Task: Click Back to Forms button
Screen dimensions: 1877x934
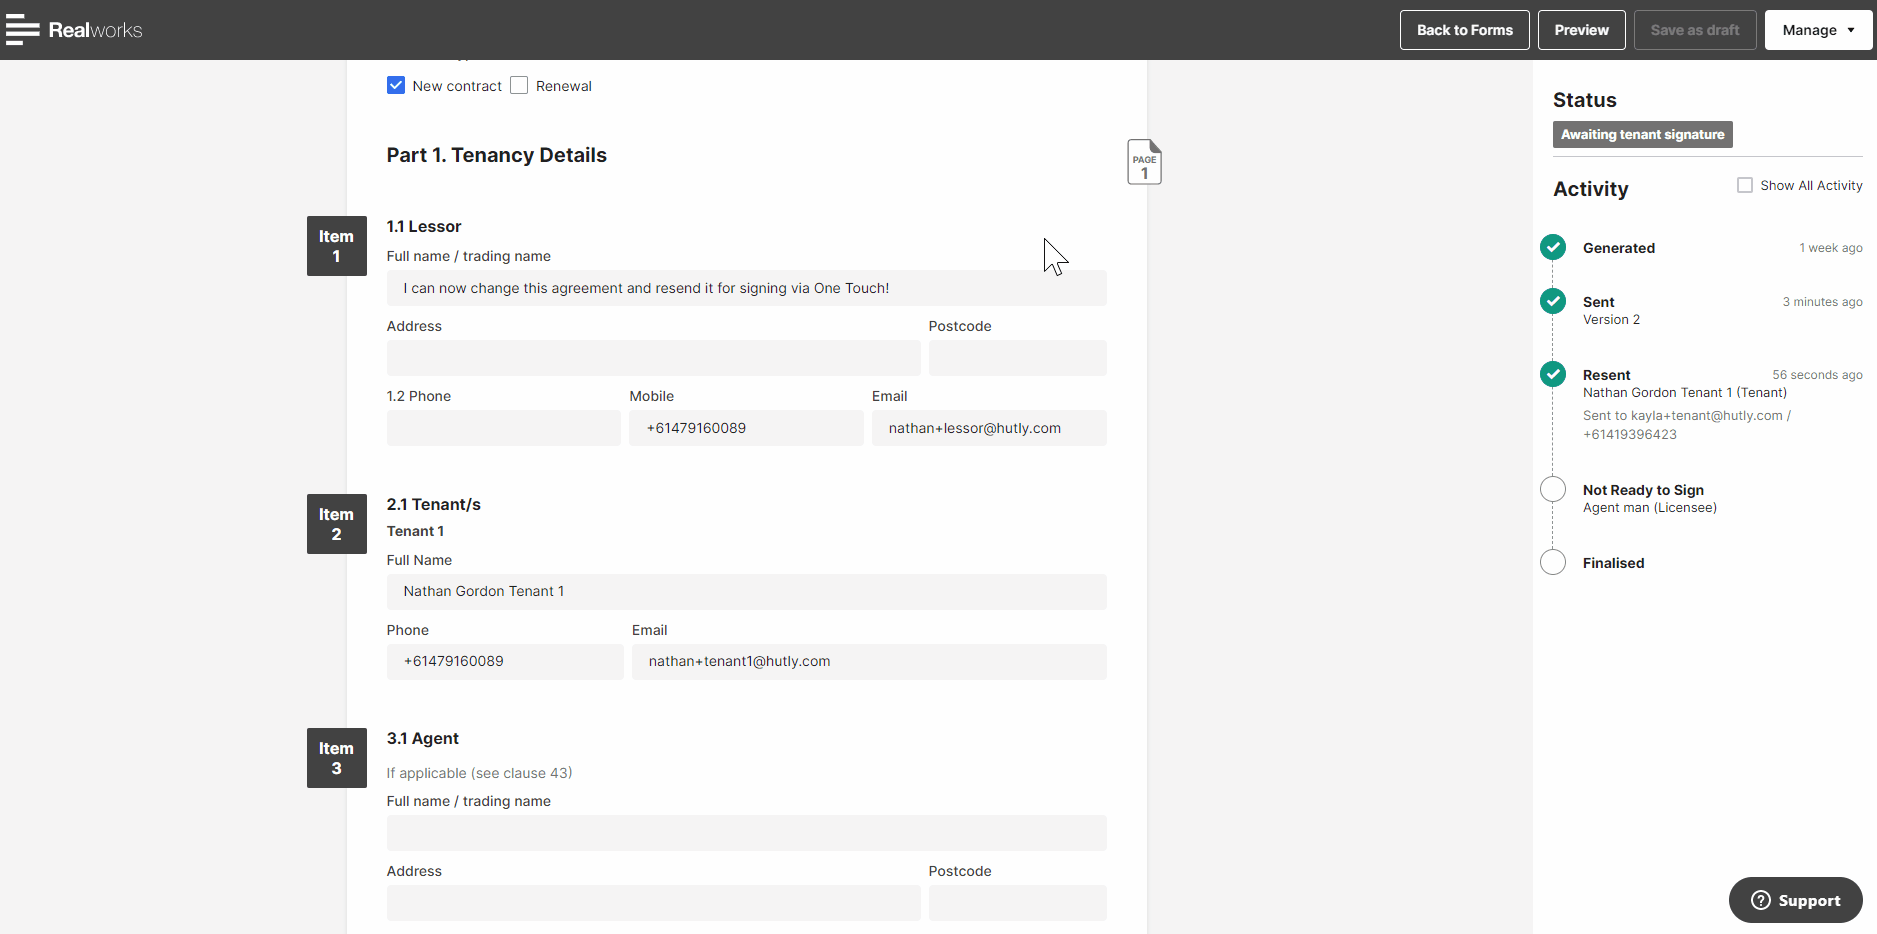Action: (x=1464, y=30)
